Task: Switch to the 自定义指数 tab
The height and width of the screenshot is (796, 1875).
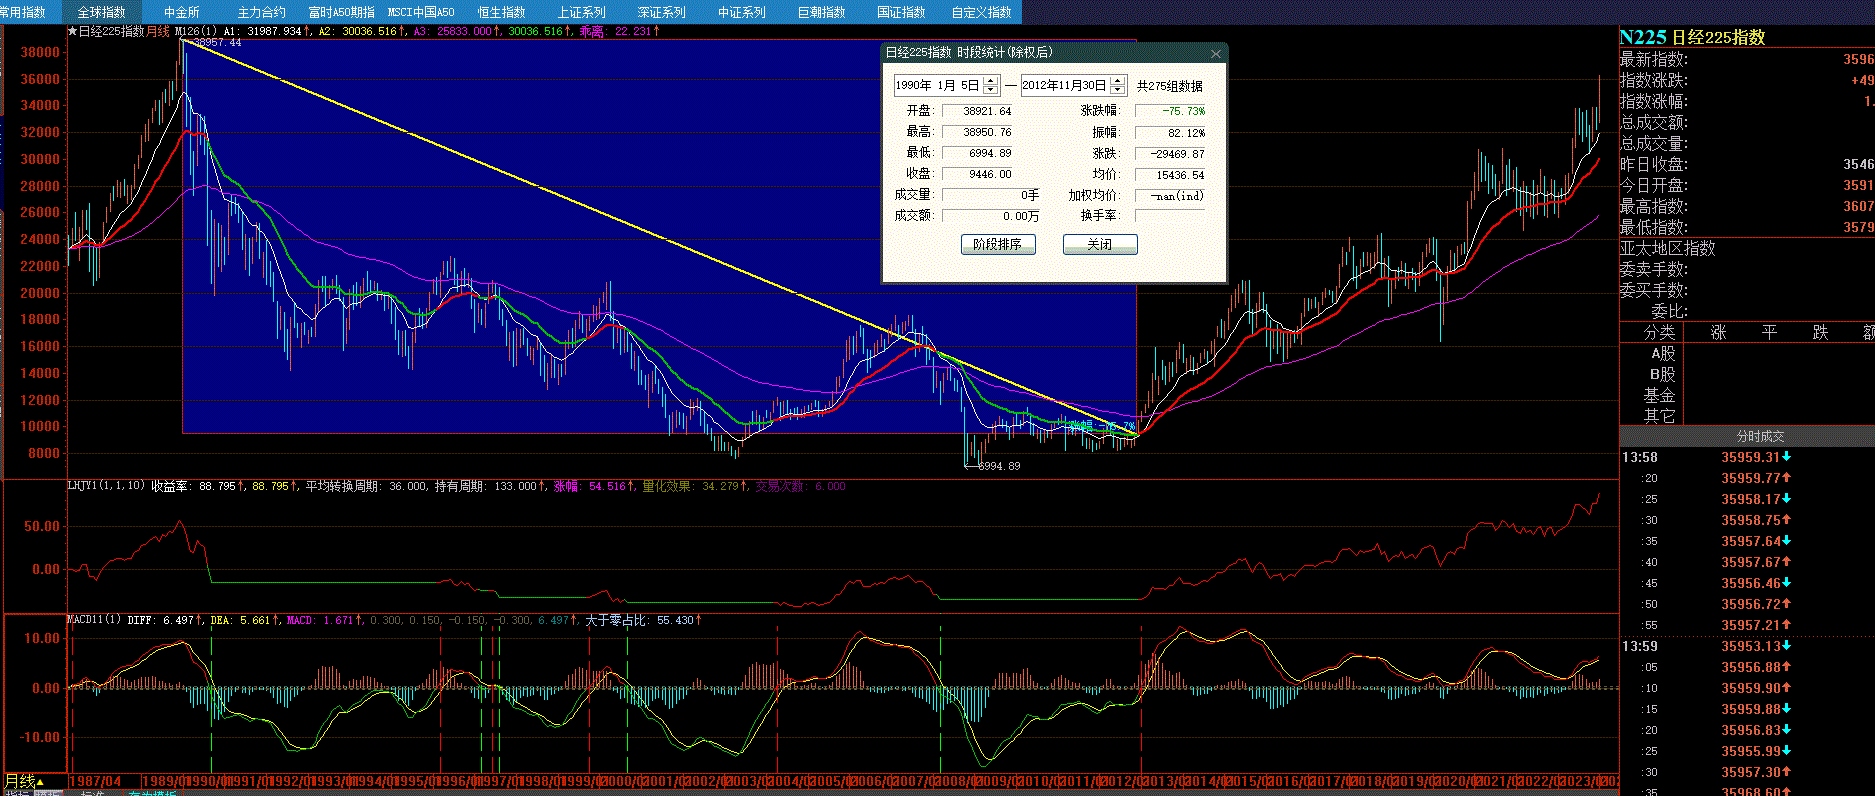Action: [x=982, y=12]
